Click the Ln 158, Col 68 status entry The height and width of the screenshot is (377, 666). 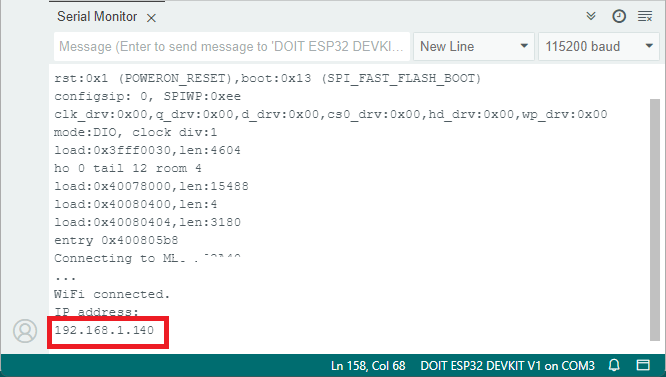point(368,366)
